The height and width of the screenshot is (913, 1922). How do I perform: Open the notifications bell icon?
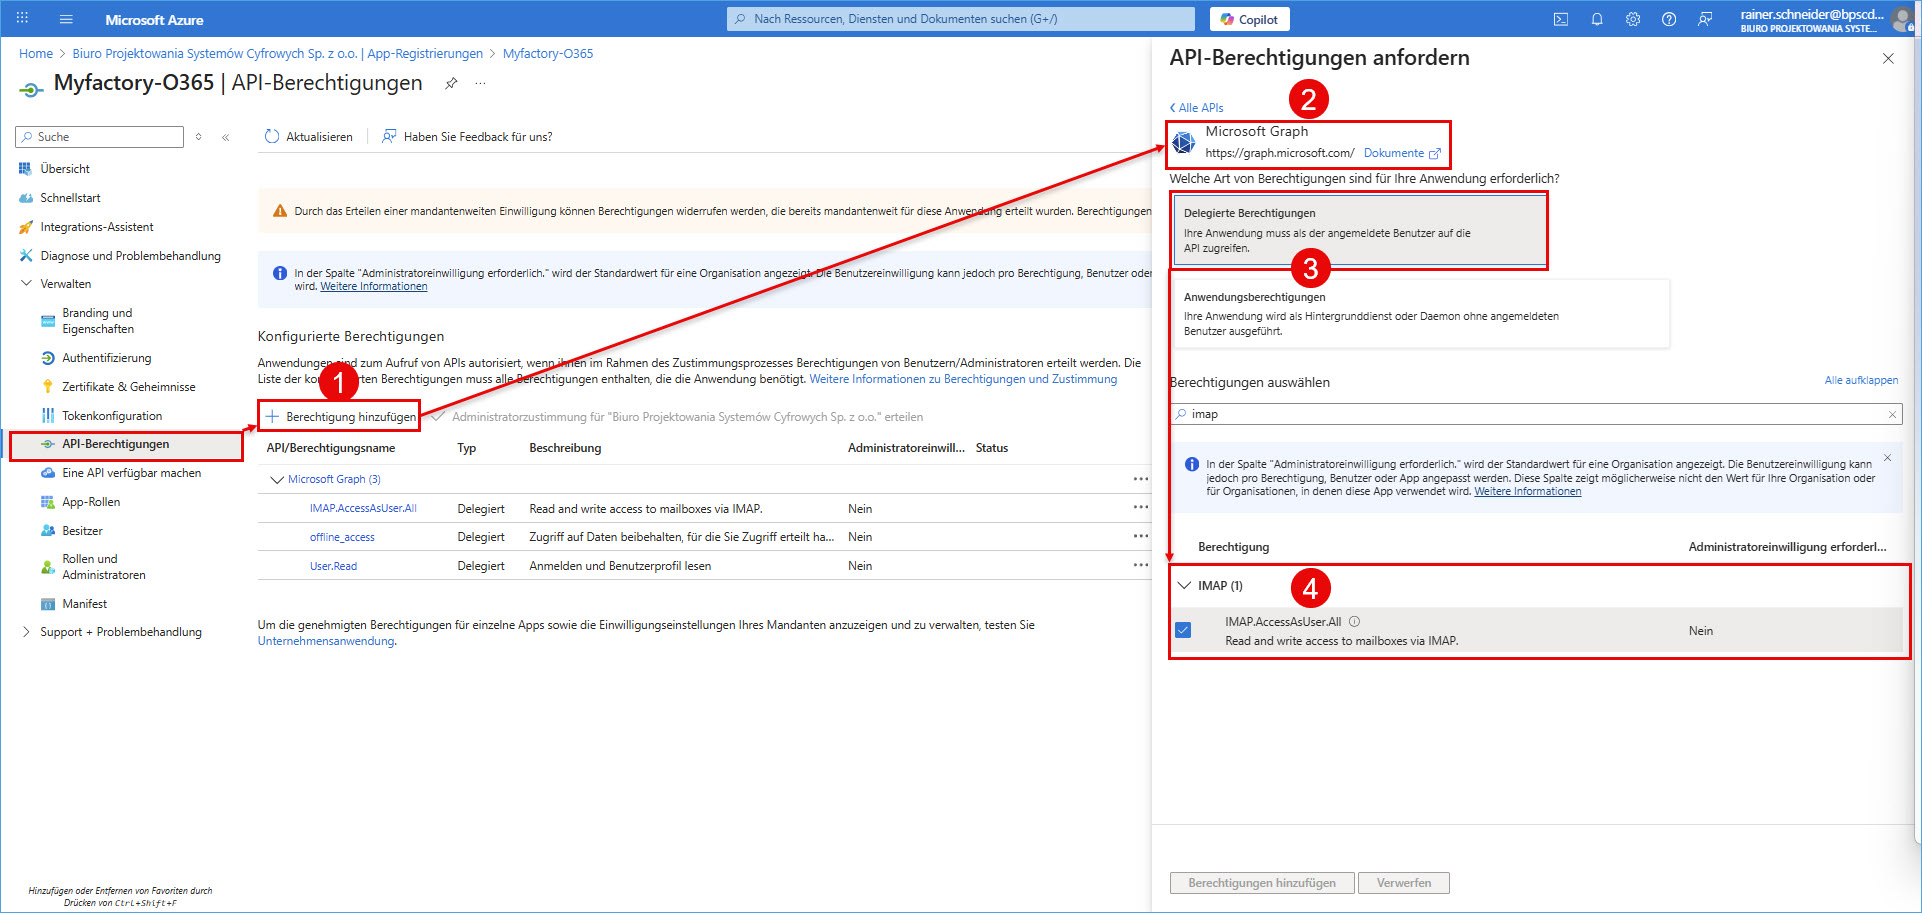[1597, 19]
